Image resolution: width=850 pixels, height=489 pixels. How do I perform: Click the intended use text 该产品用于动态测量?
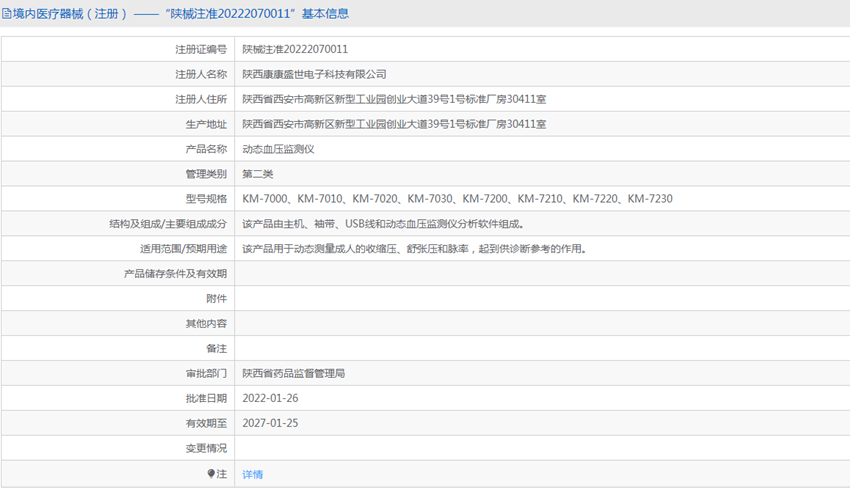point(414,249)
